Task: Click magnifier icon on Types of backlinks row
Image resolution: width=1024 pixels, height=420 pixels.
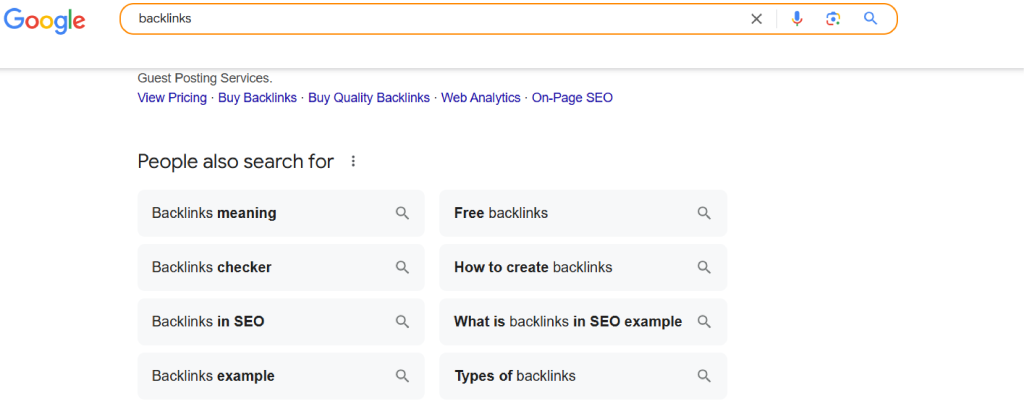Action: (x=703, y=376)
